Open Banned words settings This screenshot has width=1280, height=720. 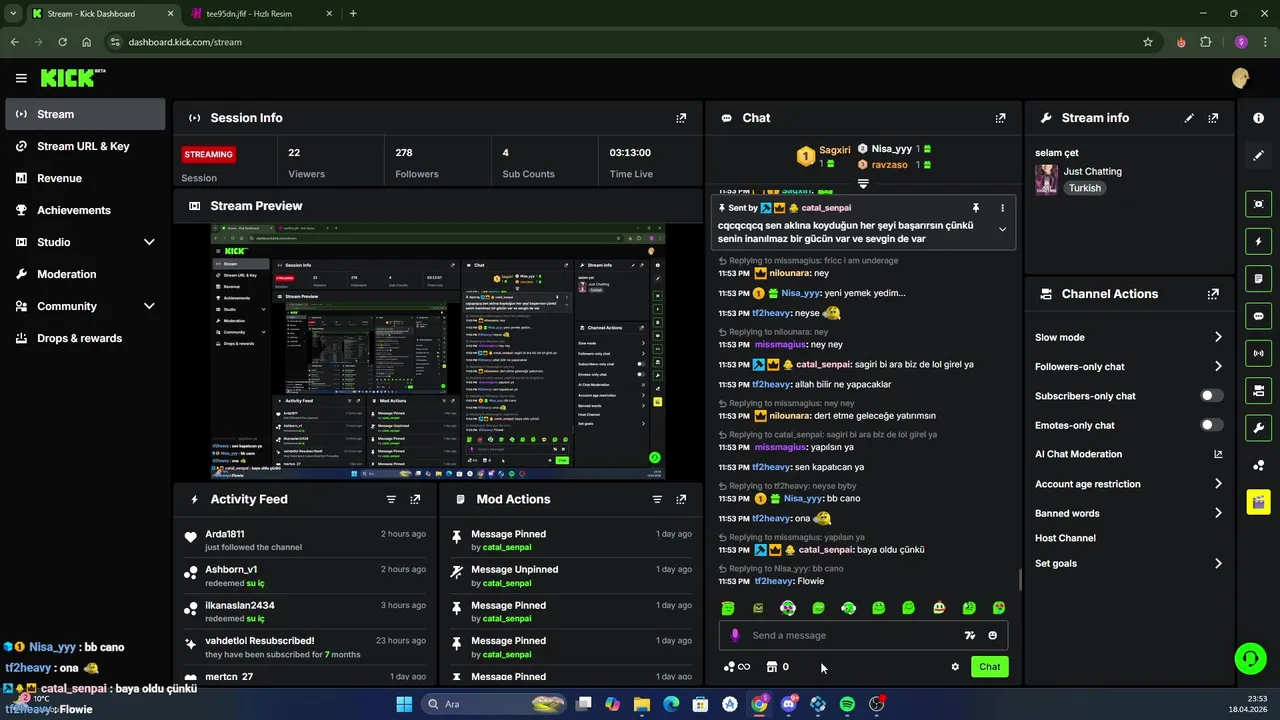pyautogui.click(x=1129, y=513)
